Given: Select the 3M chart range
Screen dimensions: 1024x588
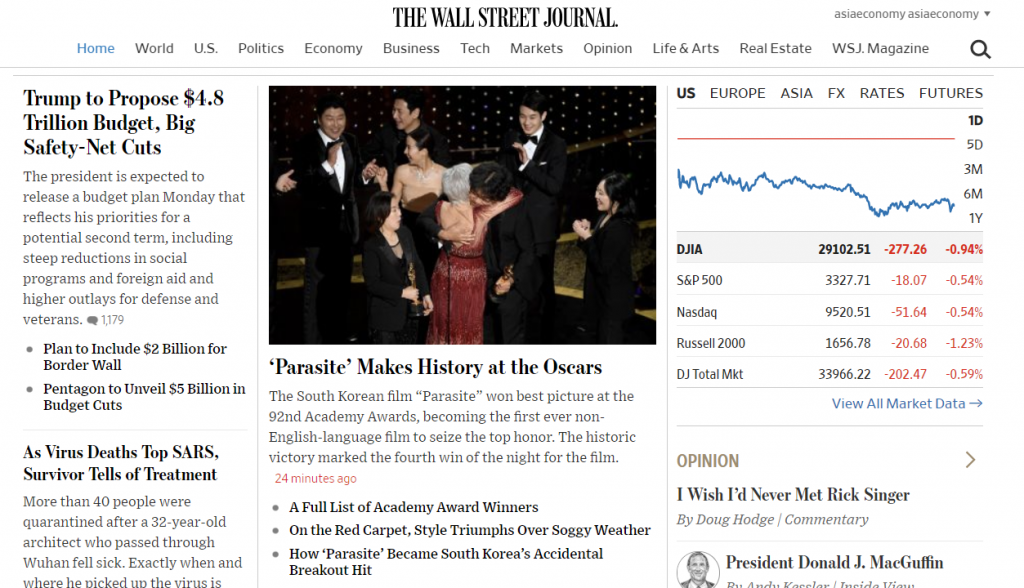Looking at the screenshot, I should tap(973, 169).
